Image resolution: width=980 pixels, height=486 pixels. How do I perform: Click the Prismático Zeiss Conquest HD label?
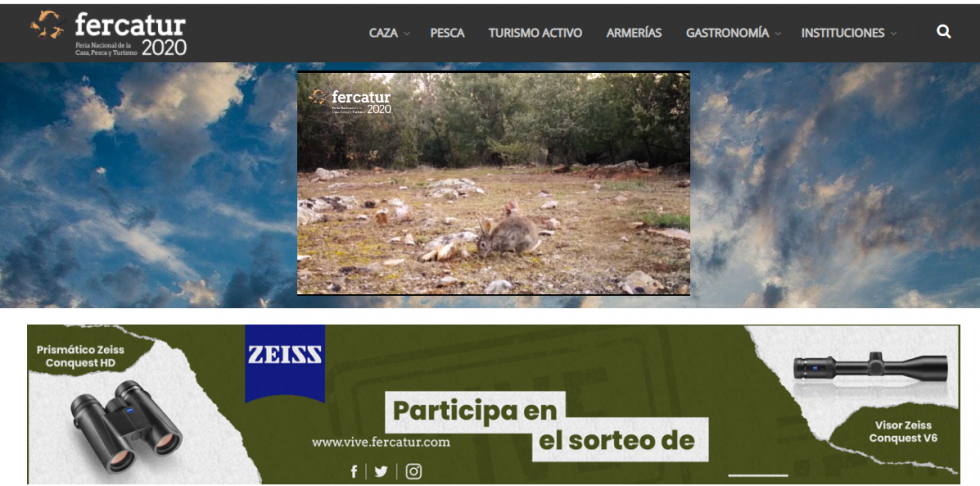[81, 356]
